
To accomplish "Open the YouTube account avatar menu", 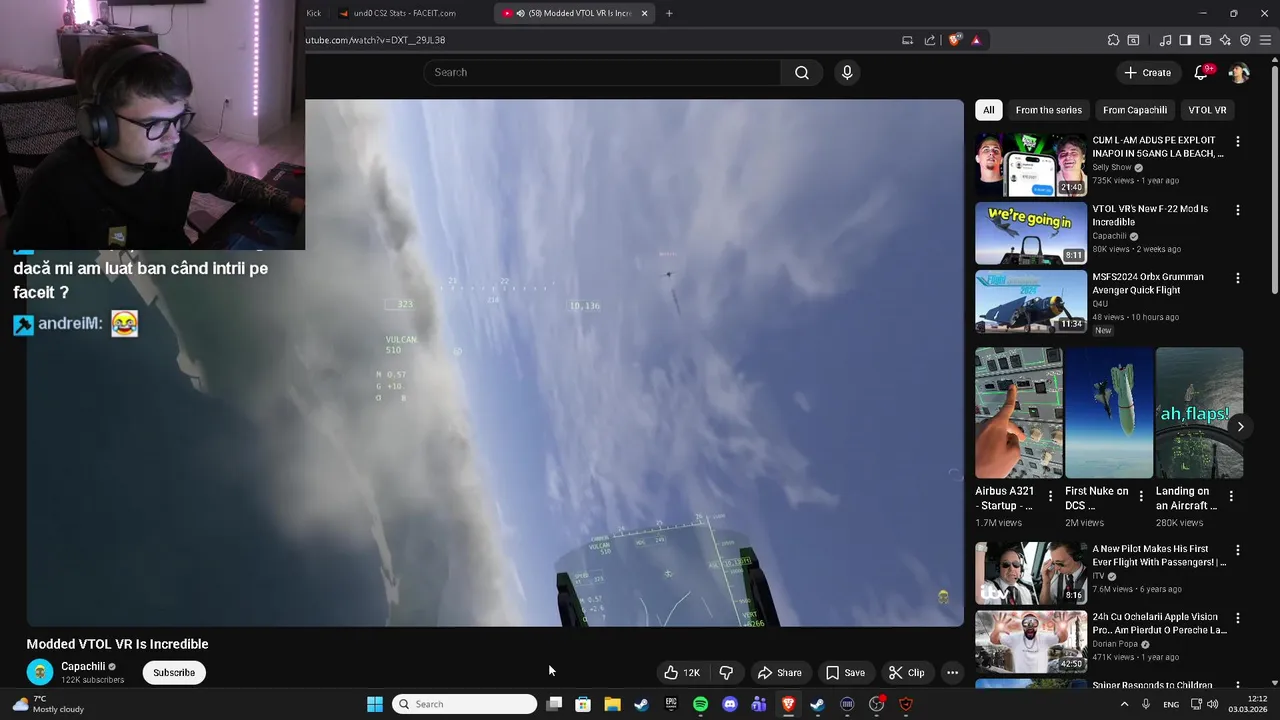I will click(1238, 72).
